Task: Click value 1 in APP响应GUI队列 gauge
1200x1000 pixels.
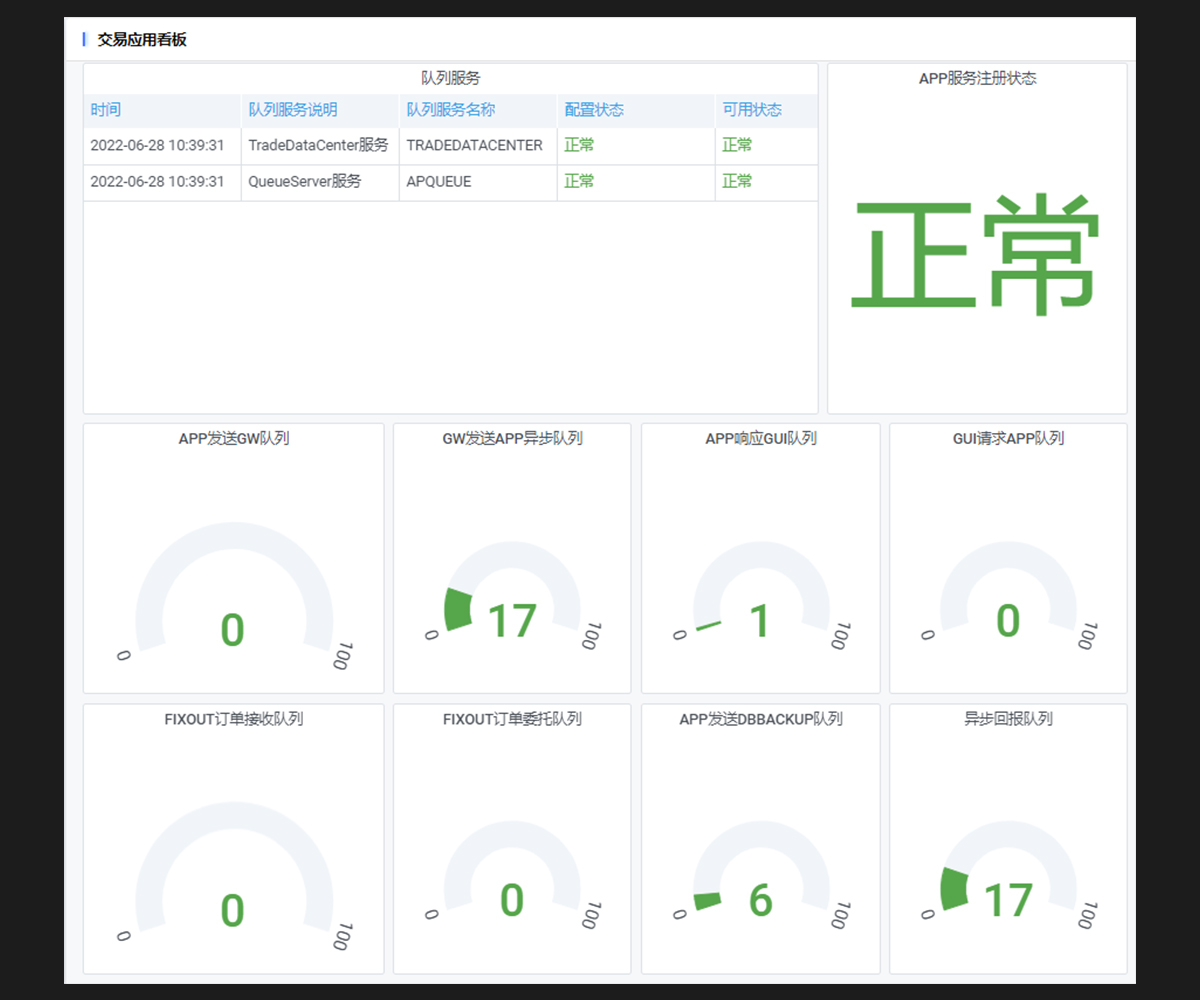Action: 760,621
